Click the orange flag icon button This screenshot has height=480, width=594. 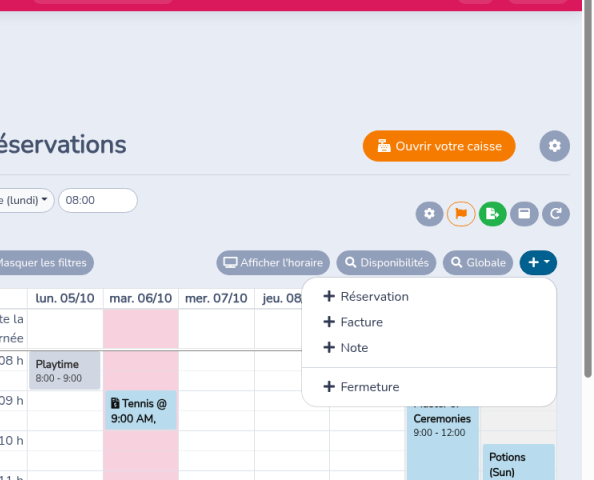(x=461, y=214)
